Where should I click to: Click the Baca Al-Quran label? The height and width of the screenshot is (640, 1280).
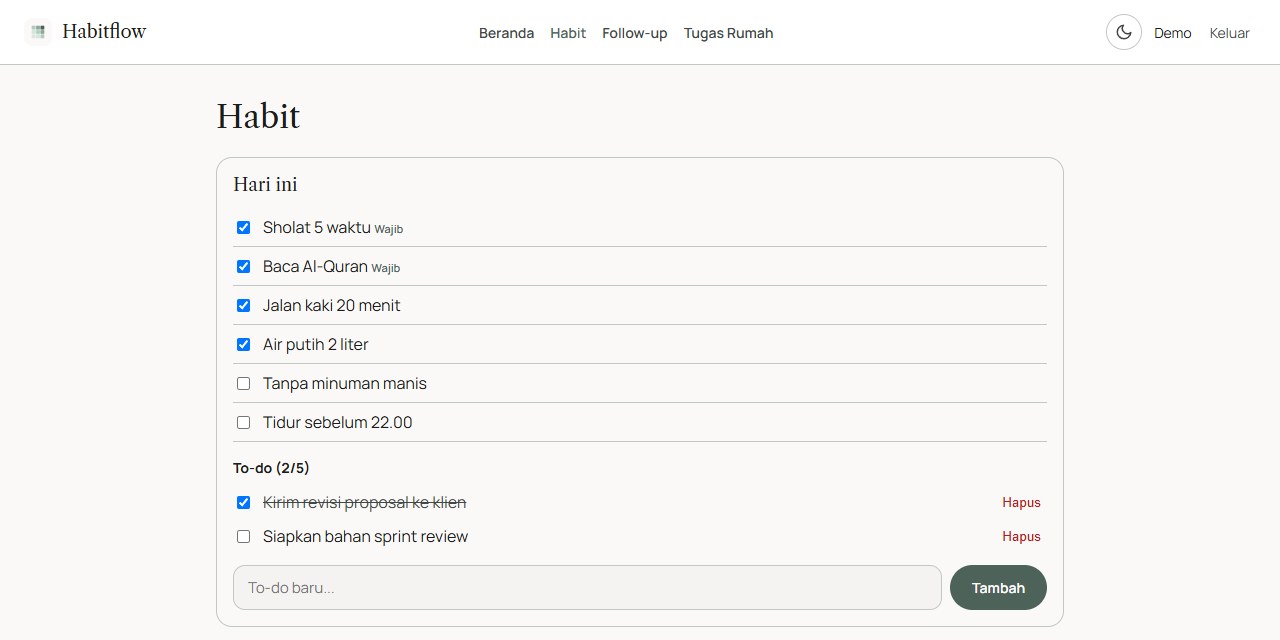pyautogui.click(x=315, y=267)
